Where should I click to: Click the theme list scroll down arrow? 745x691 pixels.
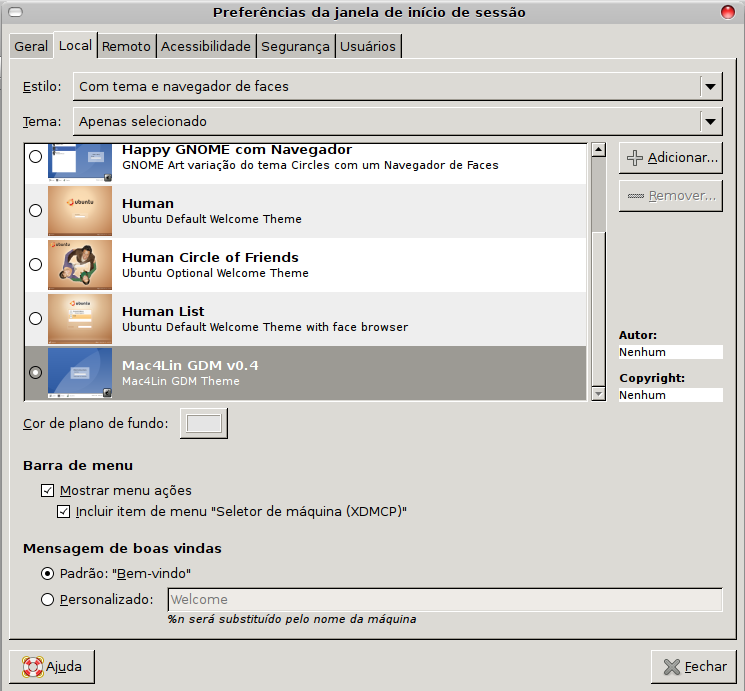tap(599, 393)
